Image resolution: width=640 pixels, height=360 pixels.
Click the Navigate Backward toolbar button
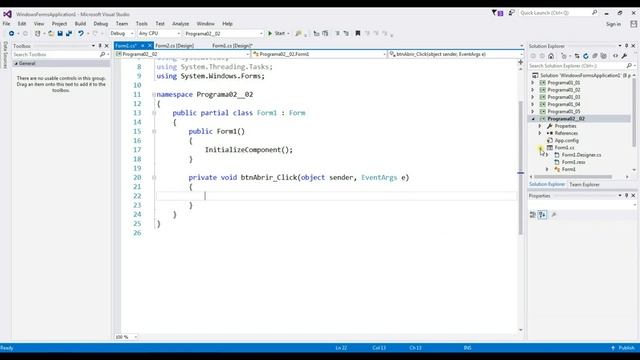(x=11, y=33)
